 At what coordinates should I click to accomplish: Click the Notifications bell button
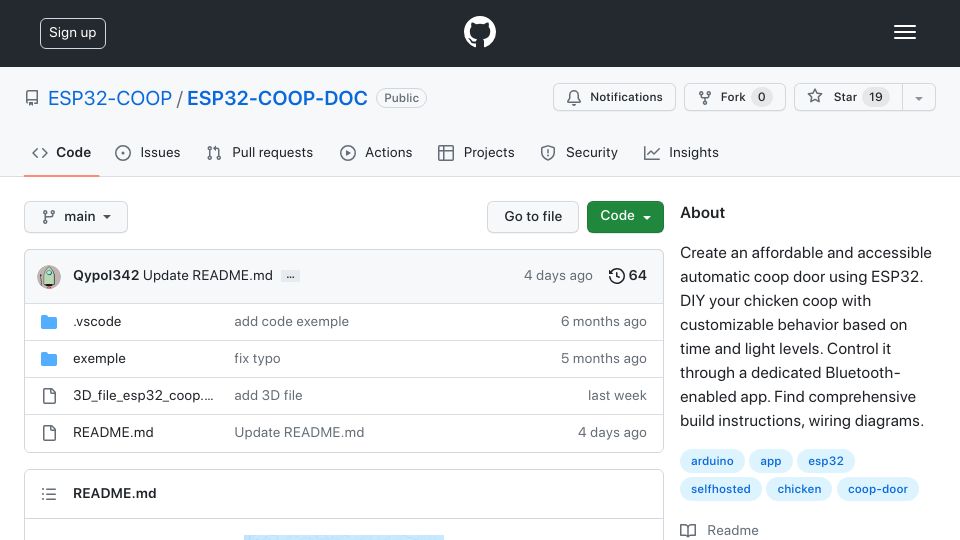(614, 97)
